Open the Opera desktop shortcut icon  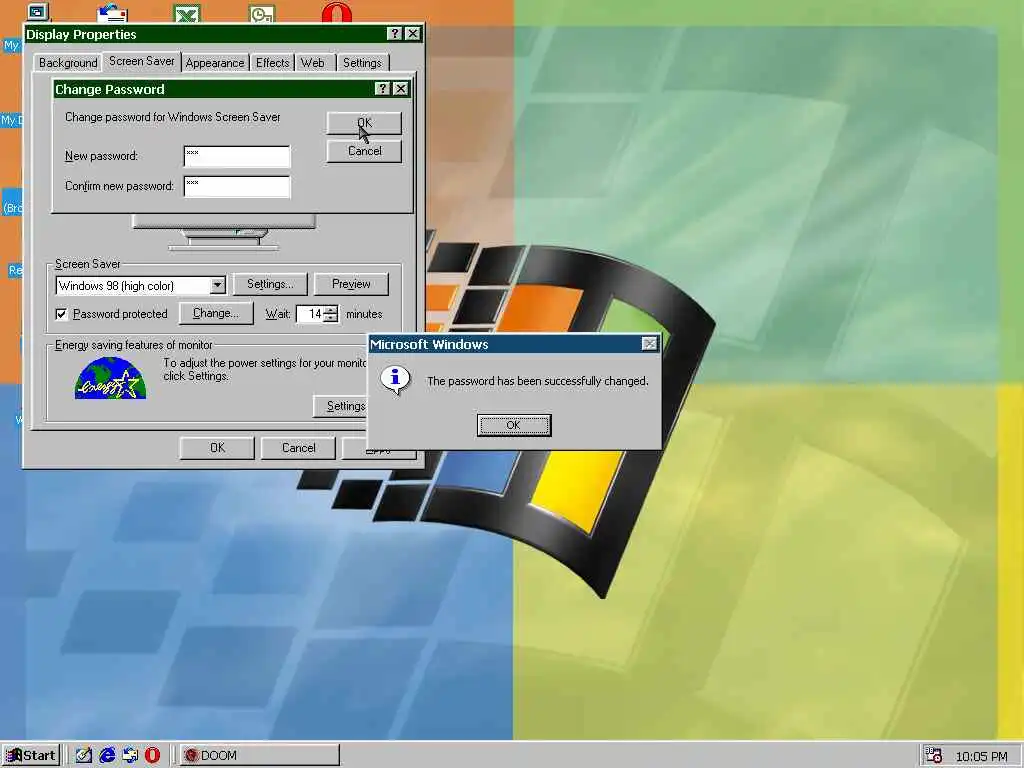click(337, 12)
